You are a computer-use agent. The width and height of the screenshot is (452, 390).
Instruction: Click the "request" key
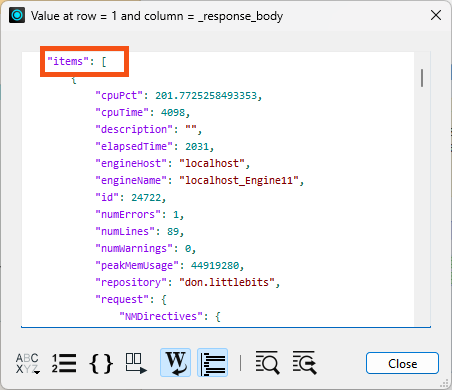tap(122, 300)
